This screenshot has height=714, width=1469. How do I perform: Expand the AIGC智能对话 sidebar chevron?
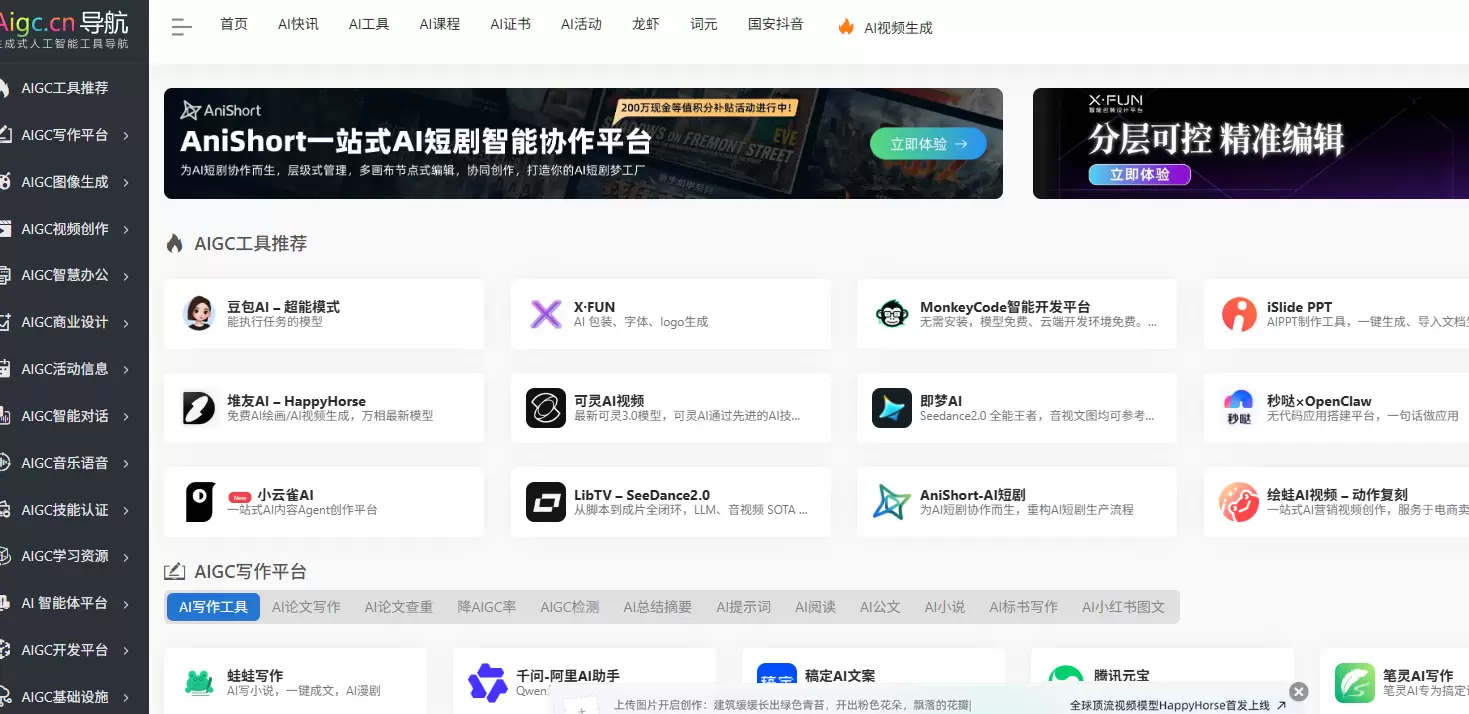(127, 417)
